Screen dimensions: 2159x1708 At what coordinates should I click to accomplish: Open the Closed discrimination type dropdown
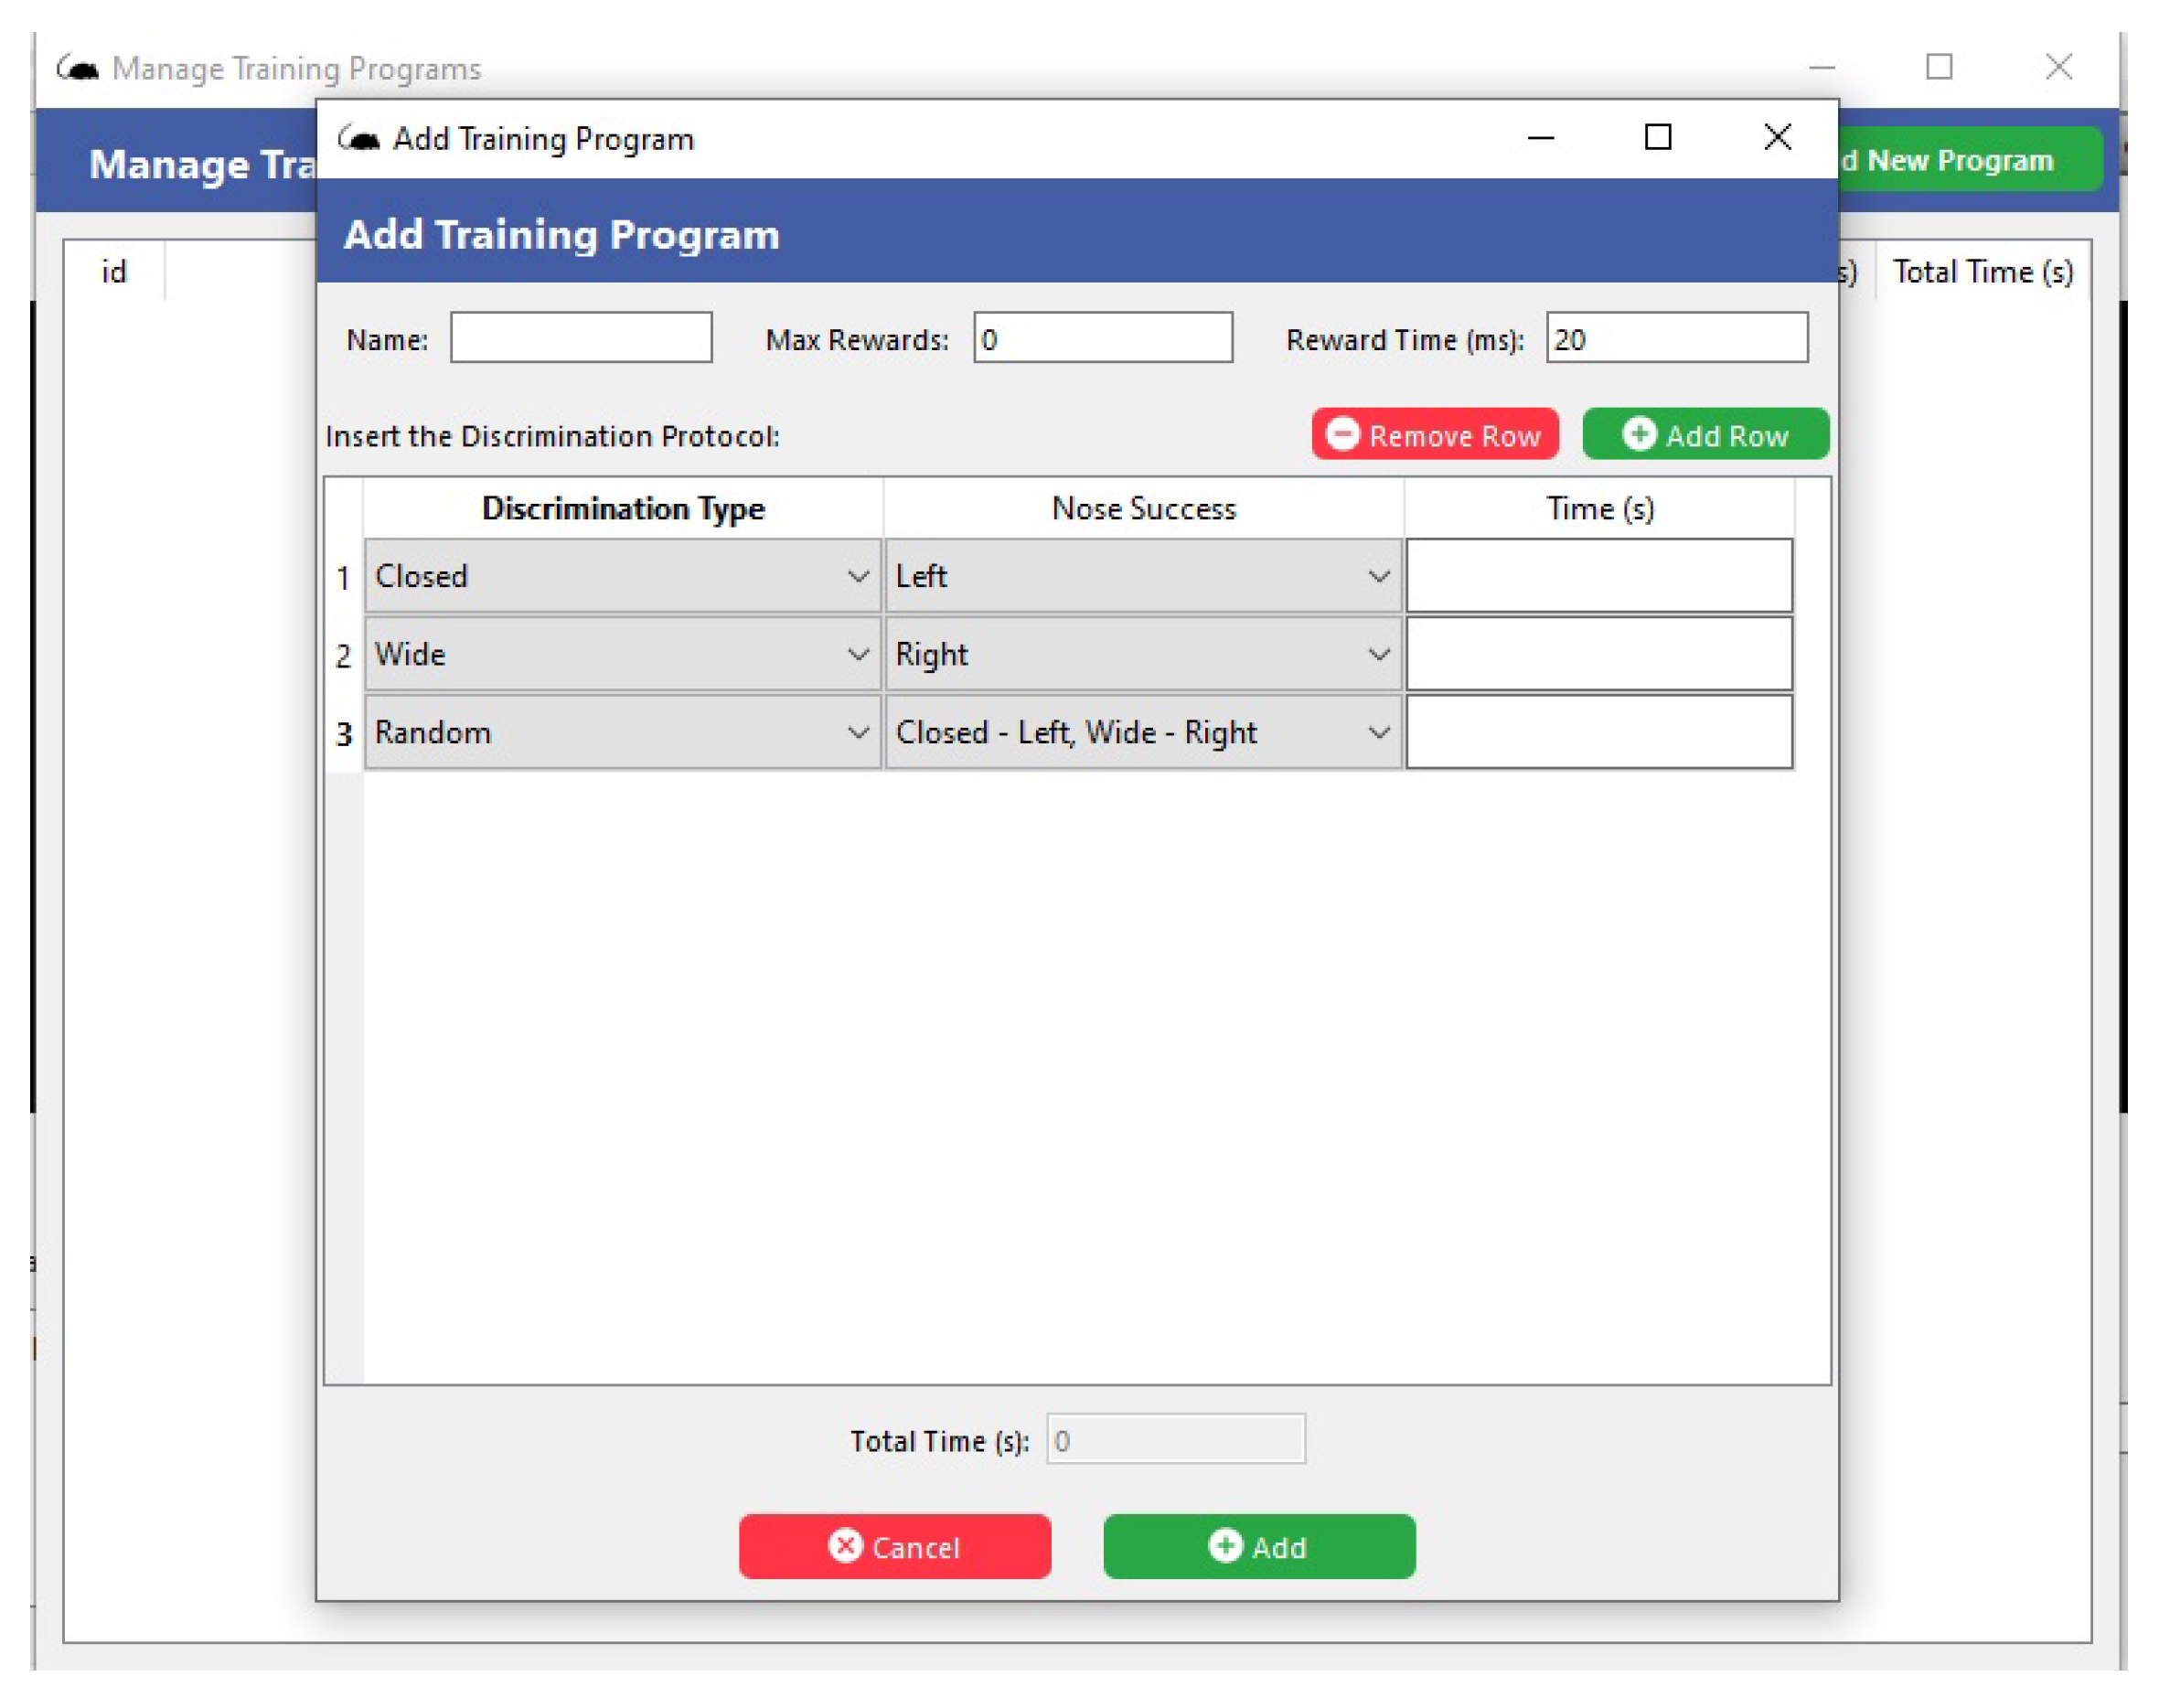pos(858,576)
